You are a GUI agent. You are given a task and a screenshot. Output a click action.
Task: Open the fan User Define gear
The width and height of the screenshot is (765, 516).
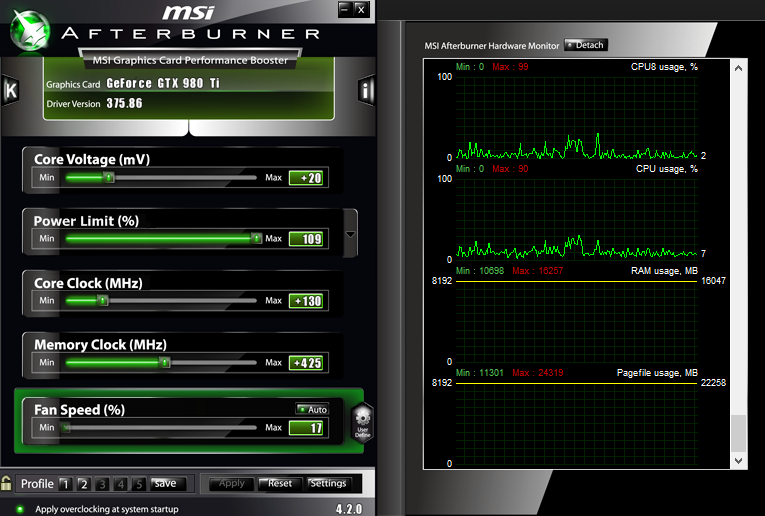pyautogui.click(x=362, y=422)
